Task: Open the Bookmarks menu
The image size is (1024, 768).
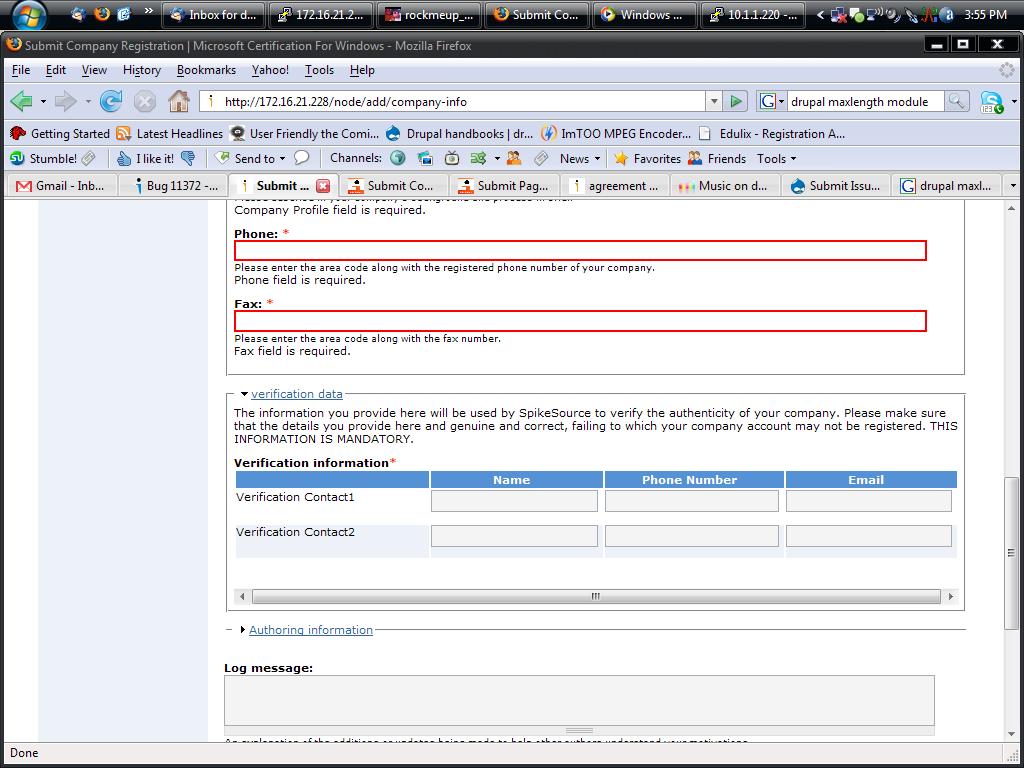Action: [x=205, y=70]
